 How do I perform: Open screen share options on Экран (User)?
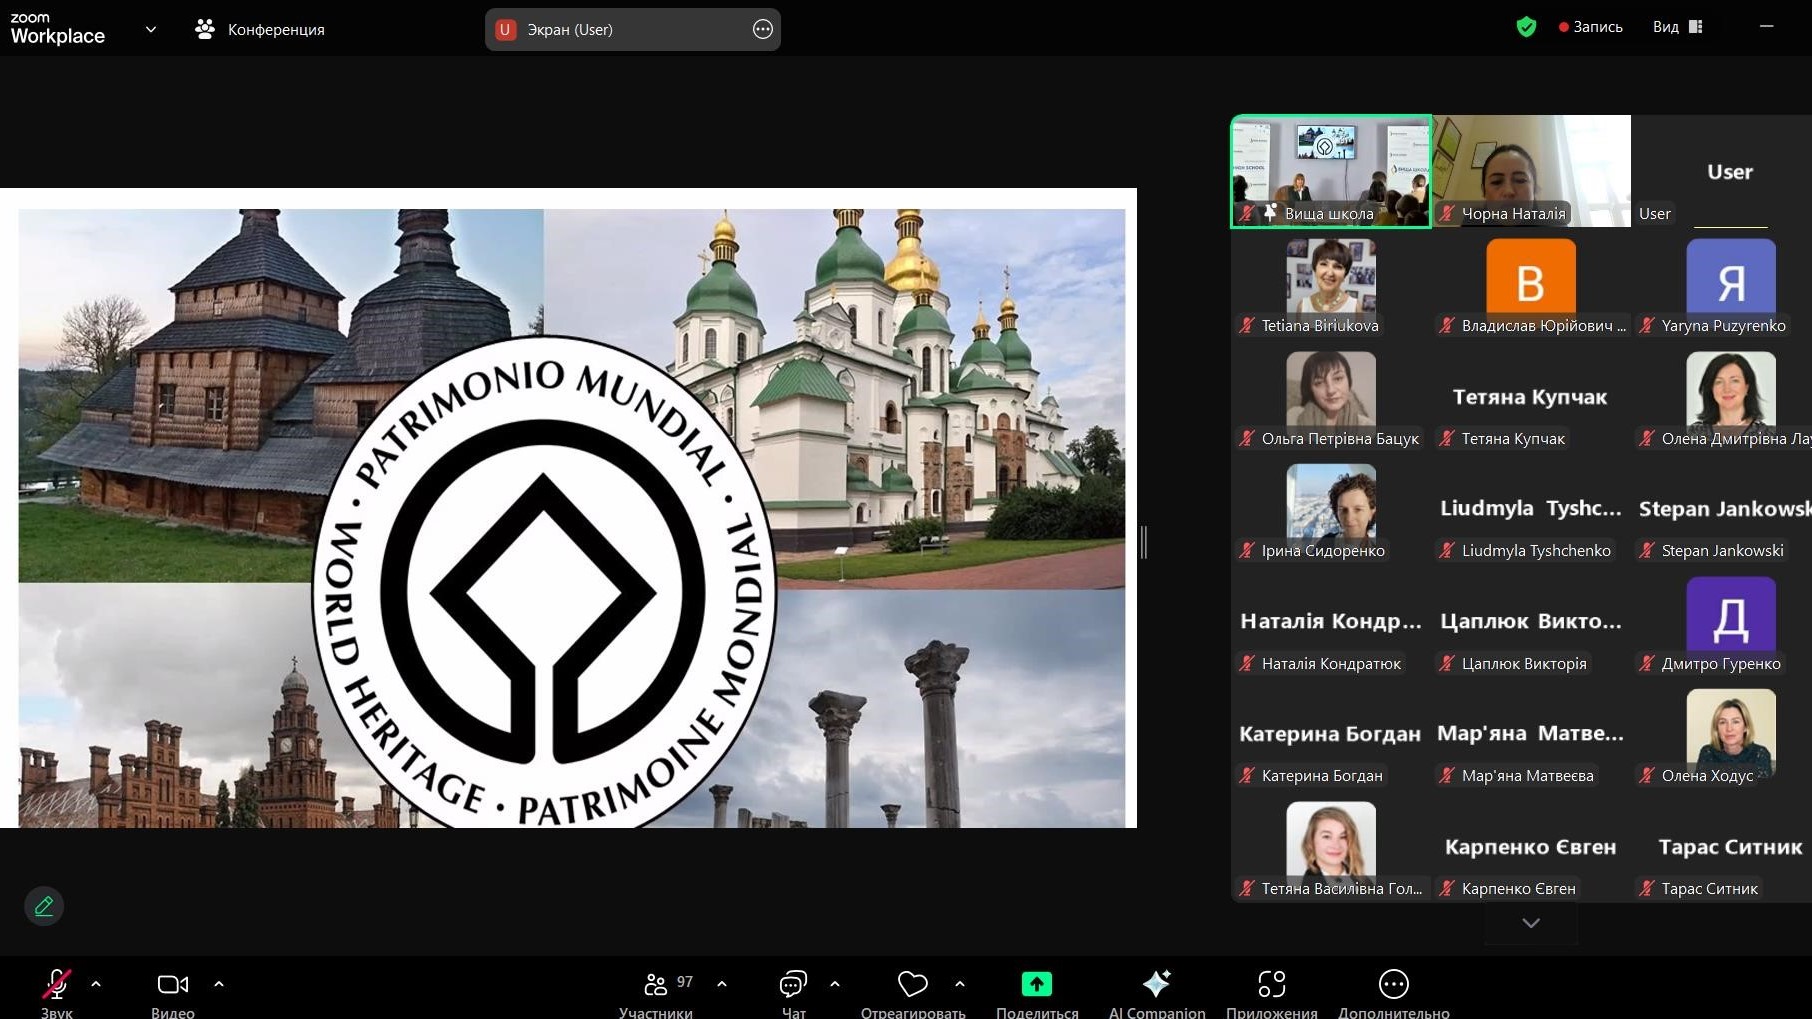(762, 29)
